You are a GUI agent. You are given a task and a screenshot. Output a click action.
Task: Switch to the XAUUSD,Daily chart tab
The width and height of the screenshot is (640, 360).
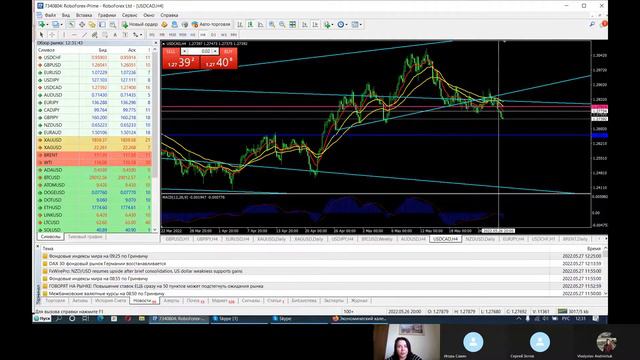(271, 239)
